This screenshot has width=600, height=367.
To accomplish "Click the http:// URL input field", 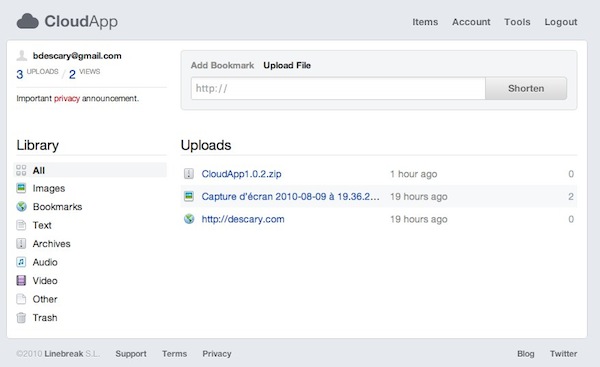I will coord(338,88).
